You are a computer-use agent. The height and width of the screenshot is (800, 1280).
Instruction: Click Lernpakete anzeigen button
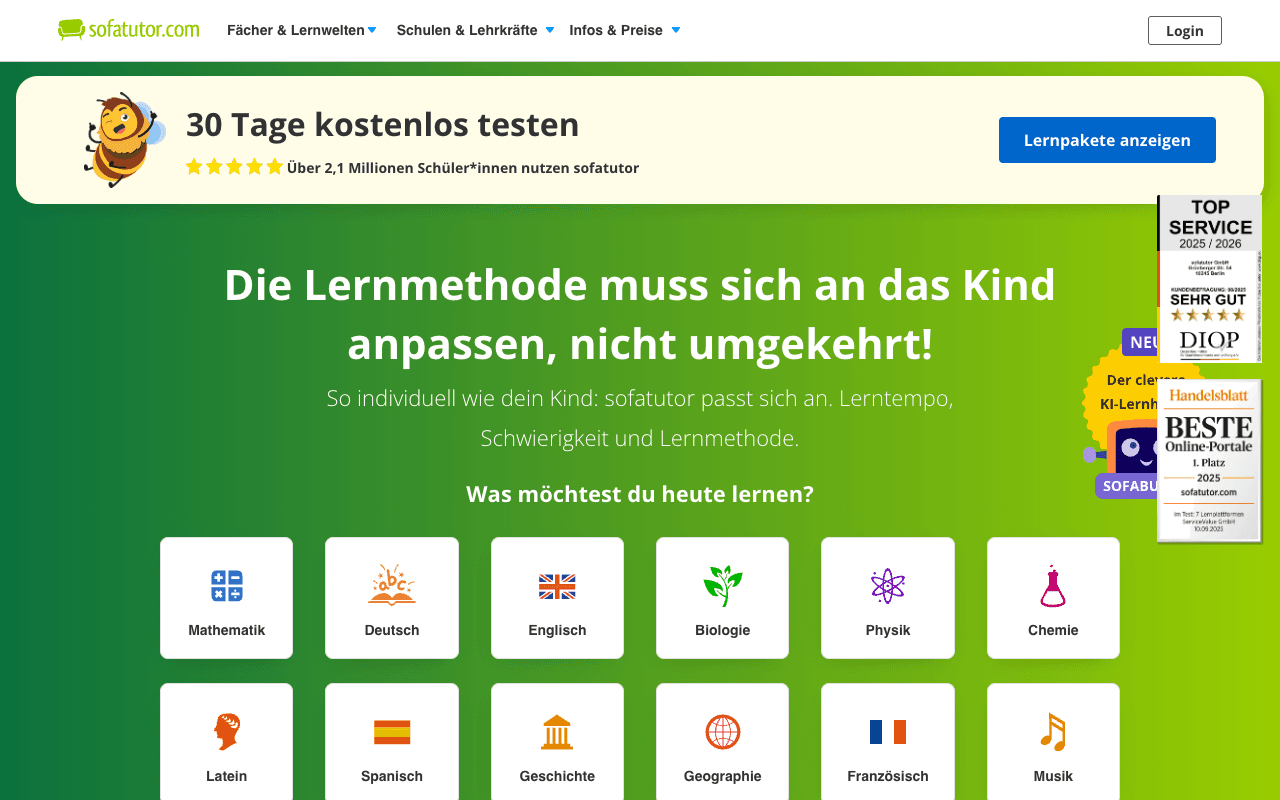[1107, 140]
